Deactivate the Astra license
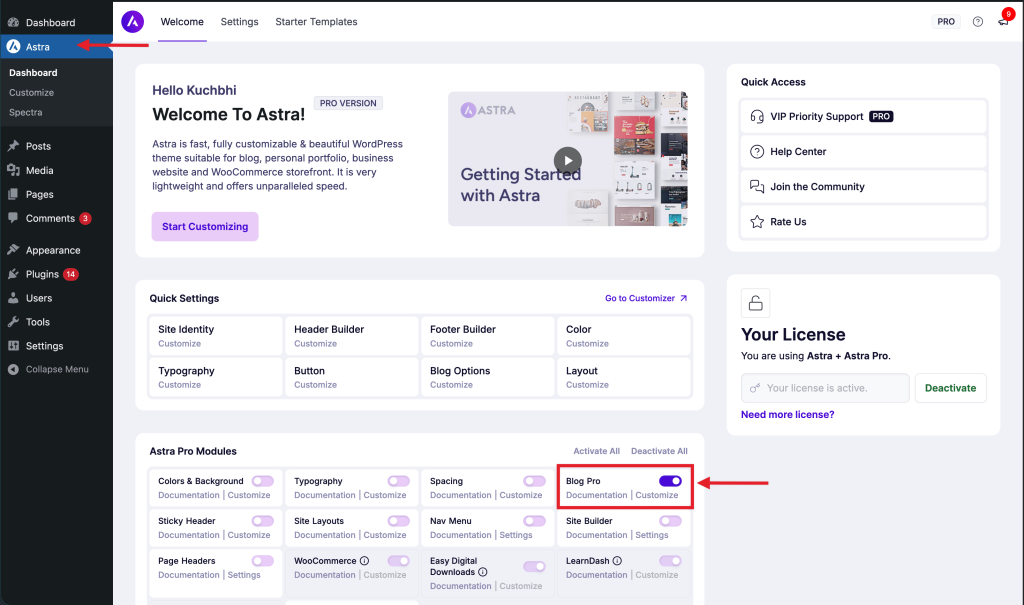Screen dimensions: 1024x605 click(x=950, y=388)
